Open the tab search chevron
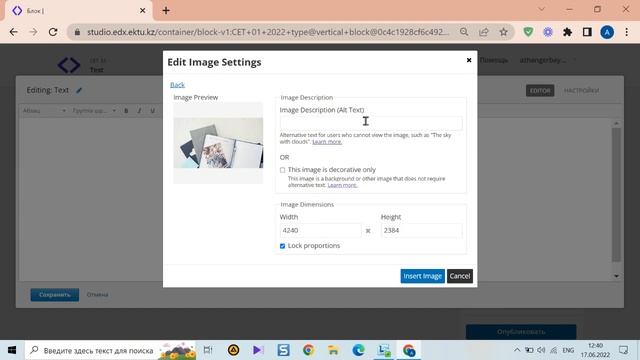 pyautogui.click(x=542, y=9)
